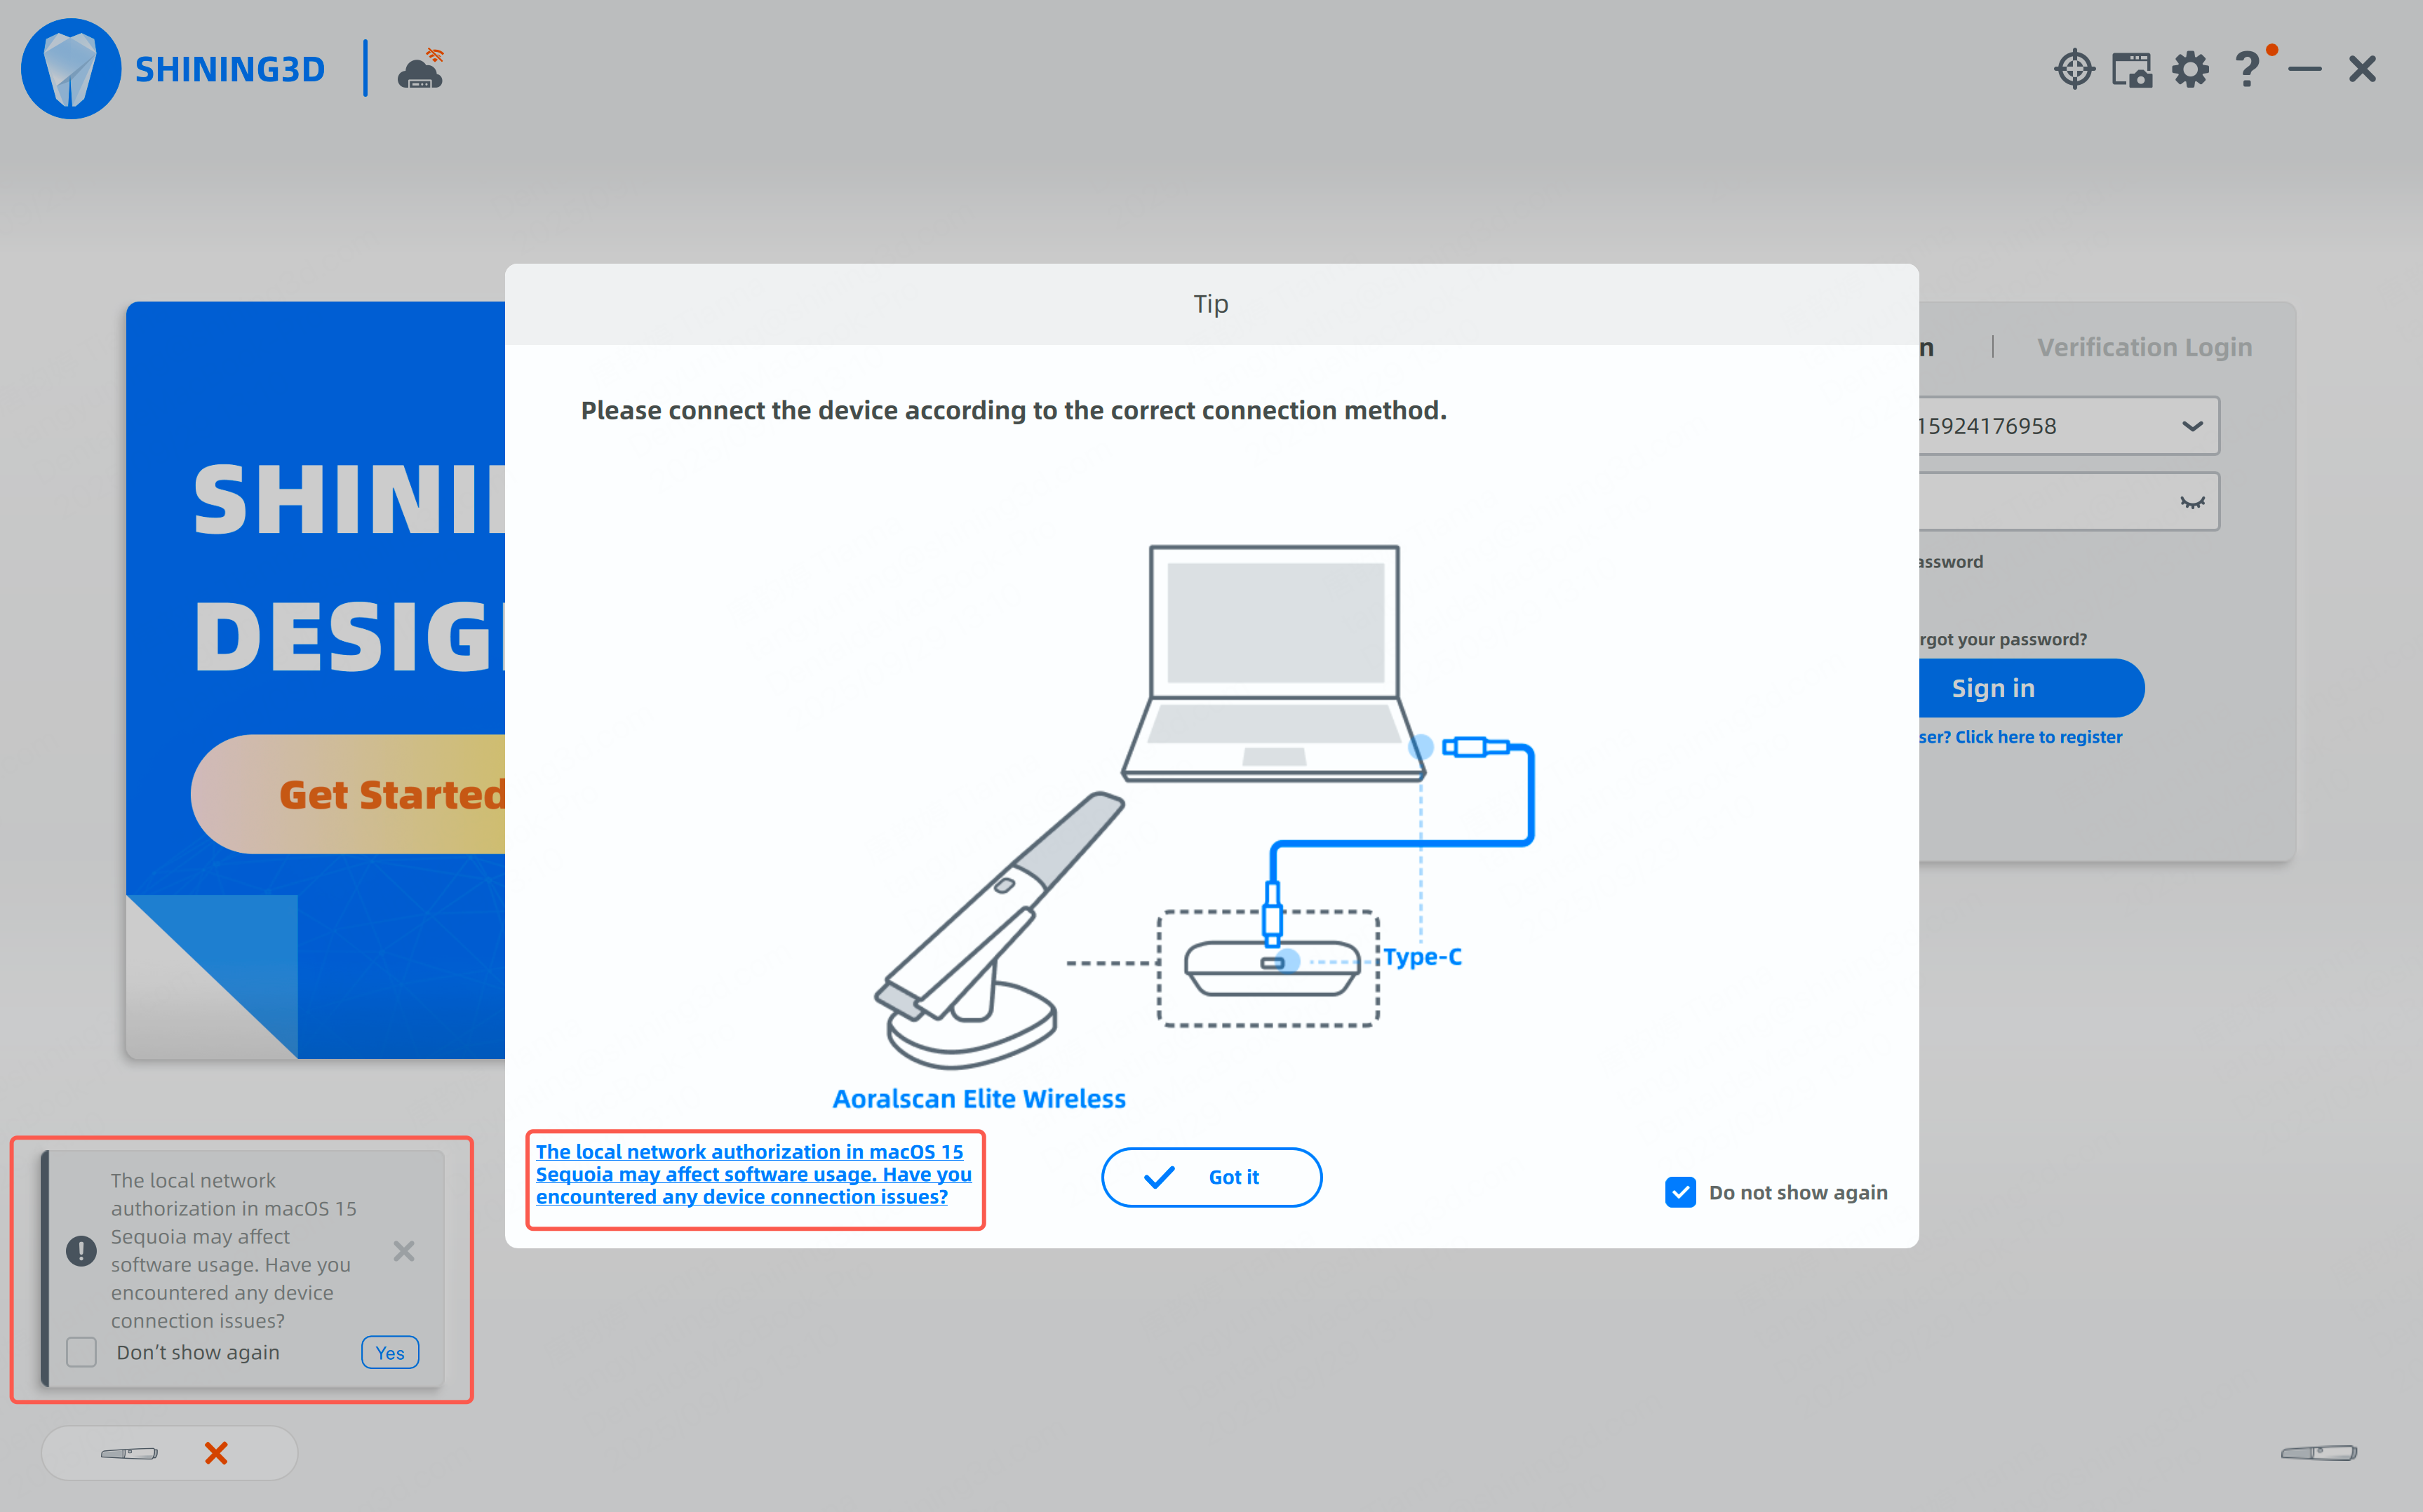The height and width of the screenshot is (1512, 2423).
Task: Open settings gear icon
Action: tap(2190, 70)
